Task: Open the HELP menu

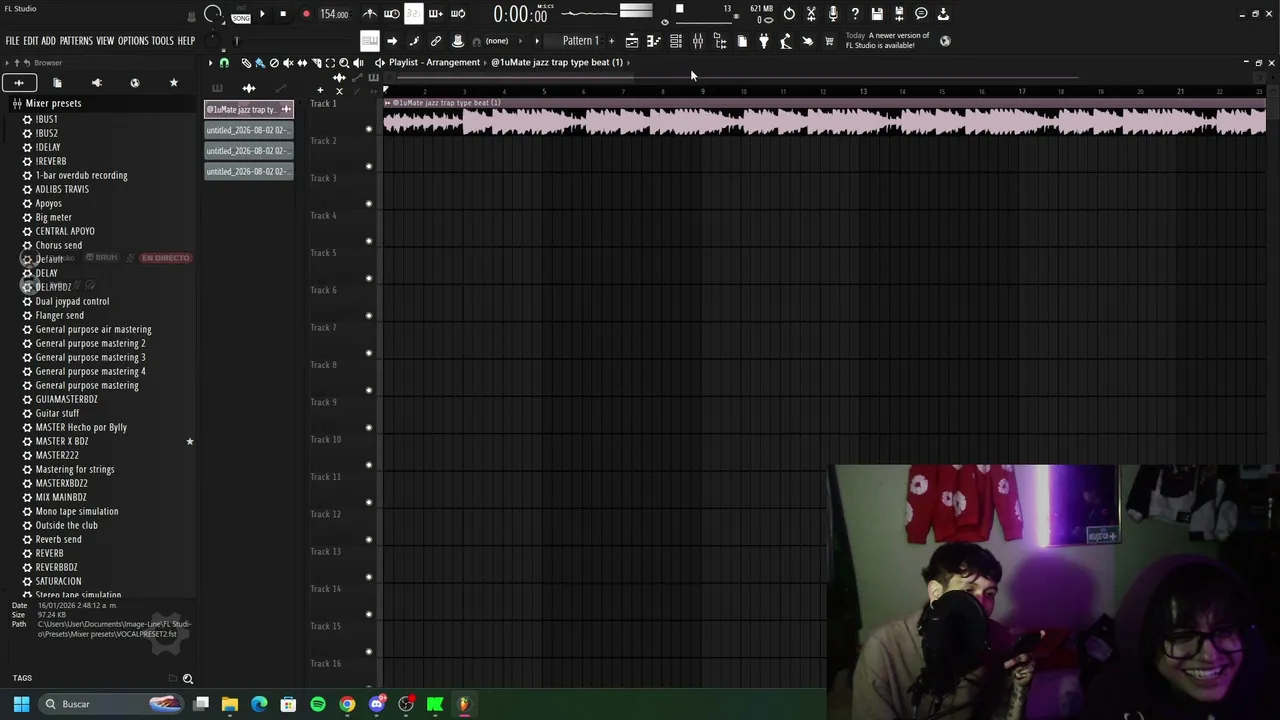Action: click(186, 41)
